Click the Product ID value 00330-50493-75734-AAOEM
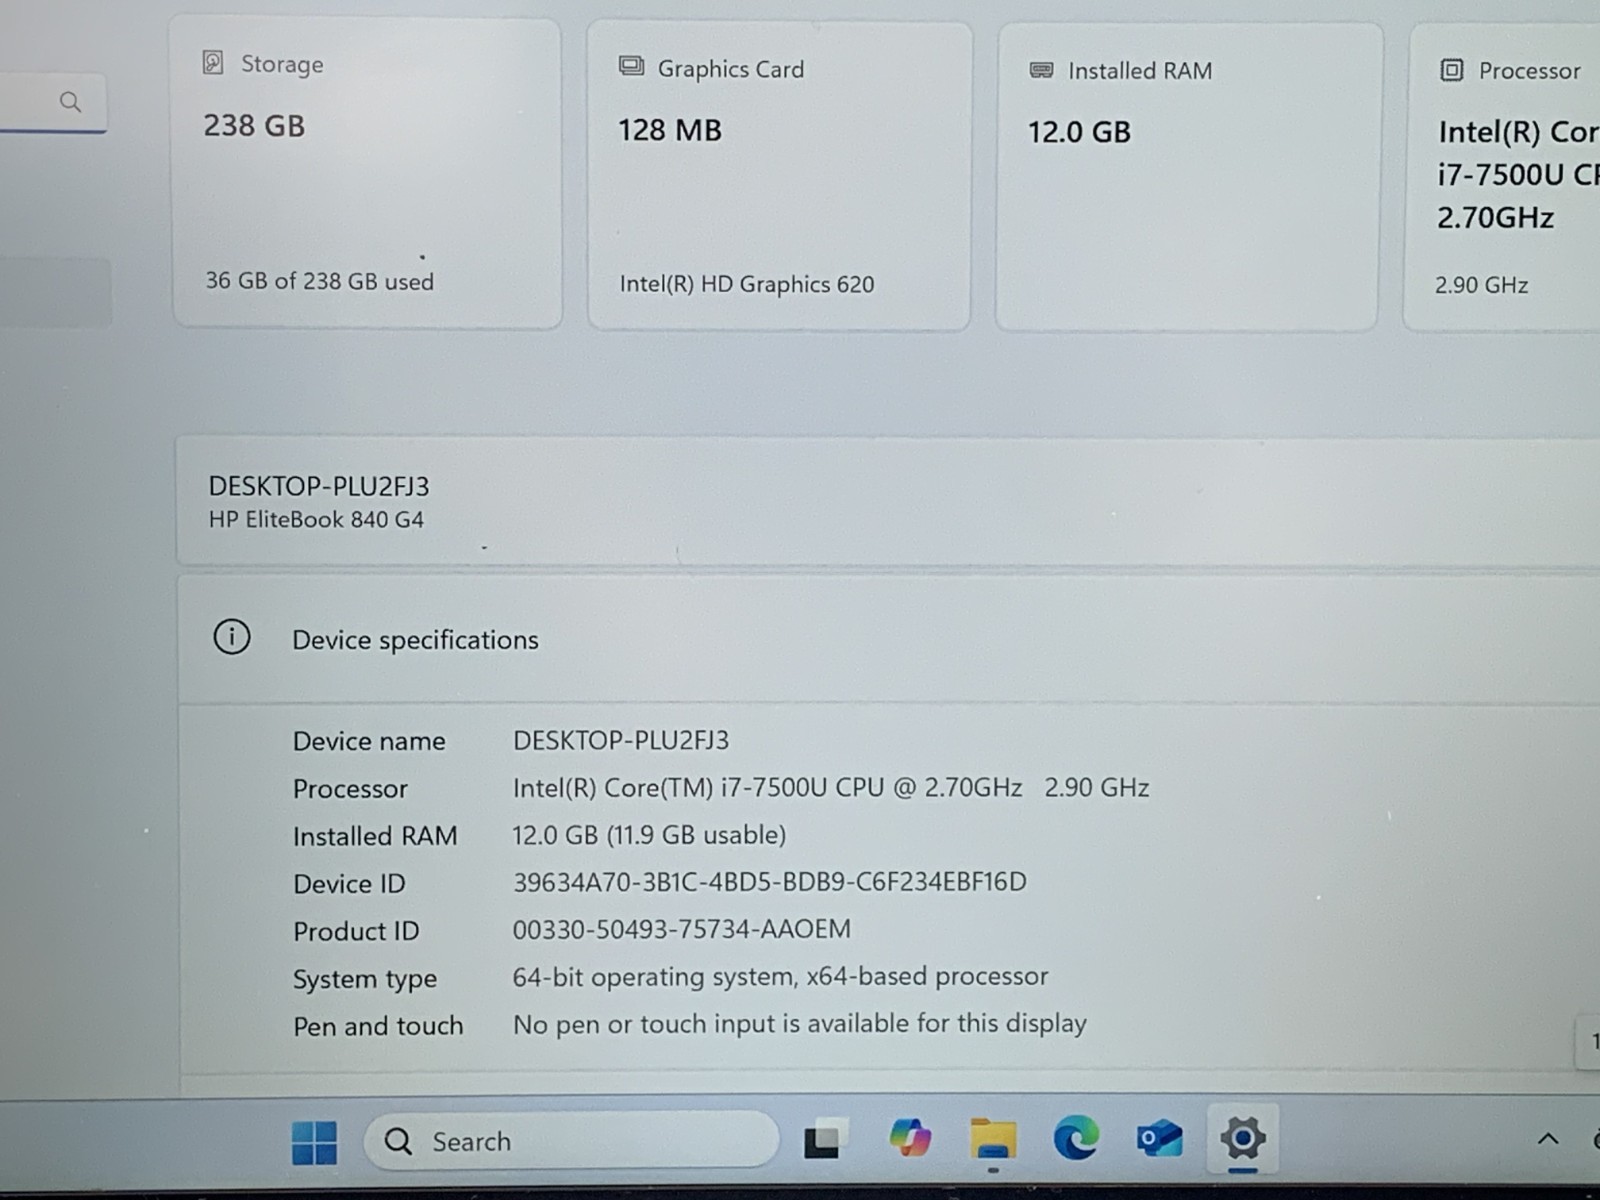Image resolution: width=1600 pixels, height=1200 pixels. (681, 929)
